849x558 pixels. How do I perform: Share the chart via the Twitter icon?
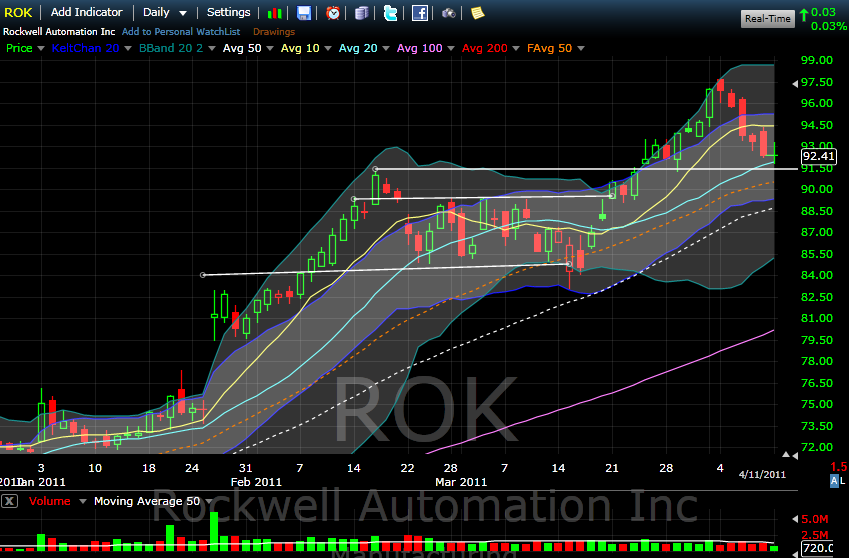point(390,13)
